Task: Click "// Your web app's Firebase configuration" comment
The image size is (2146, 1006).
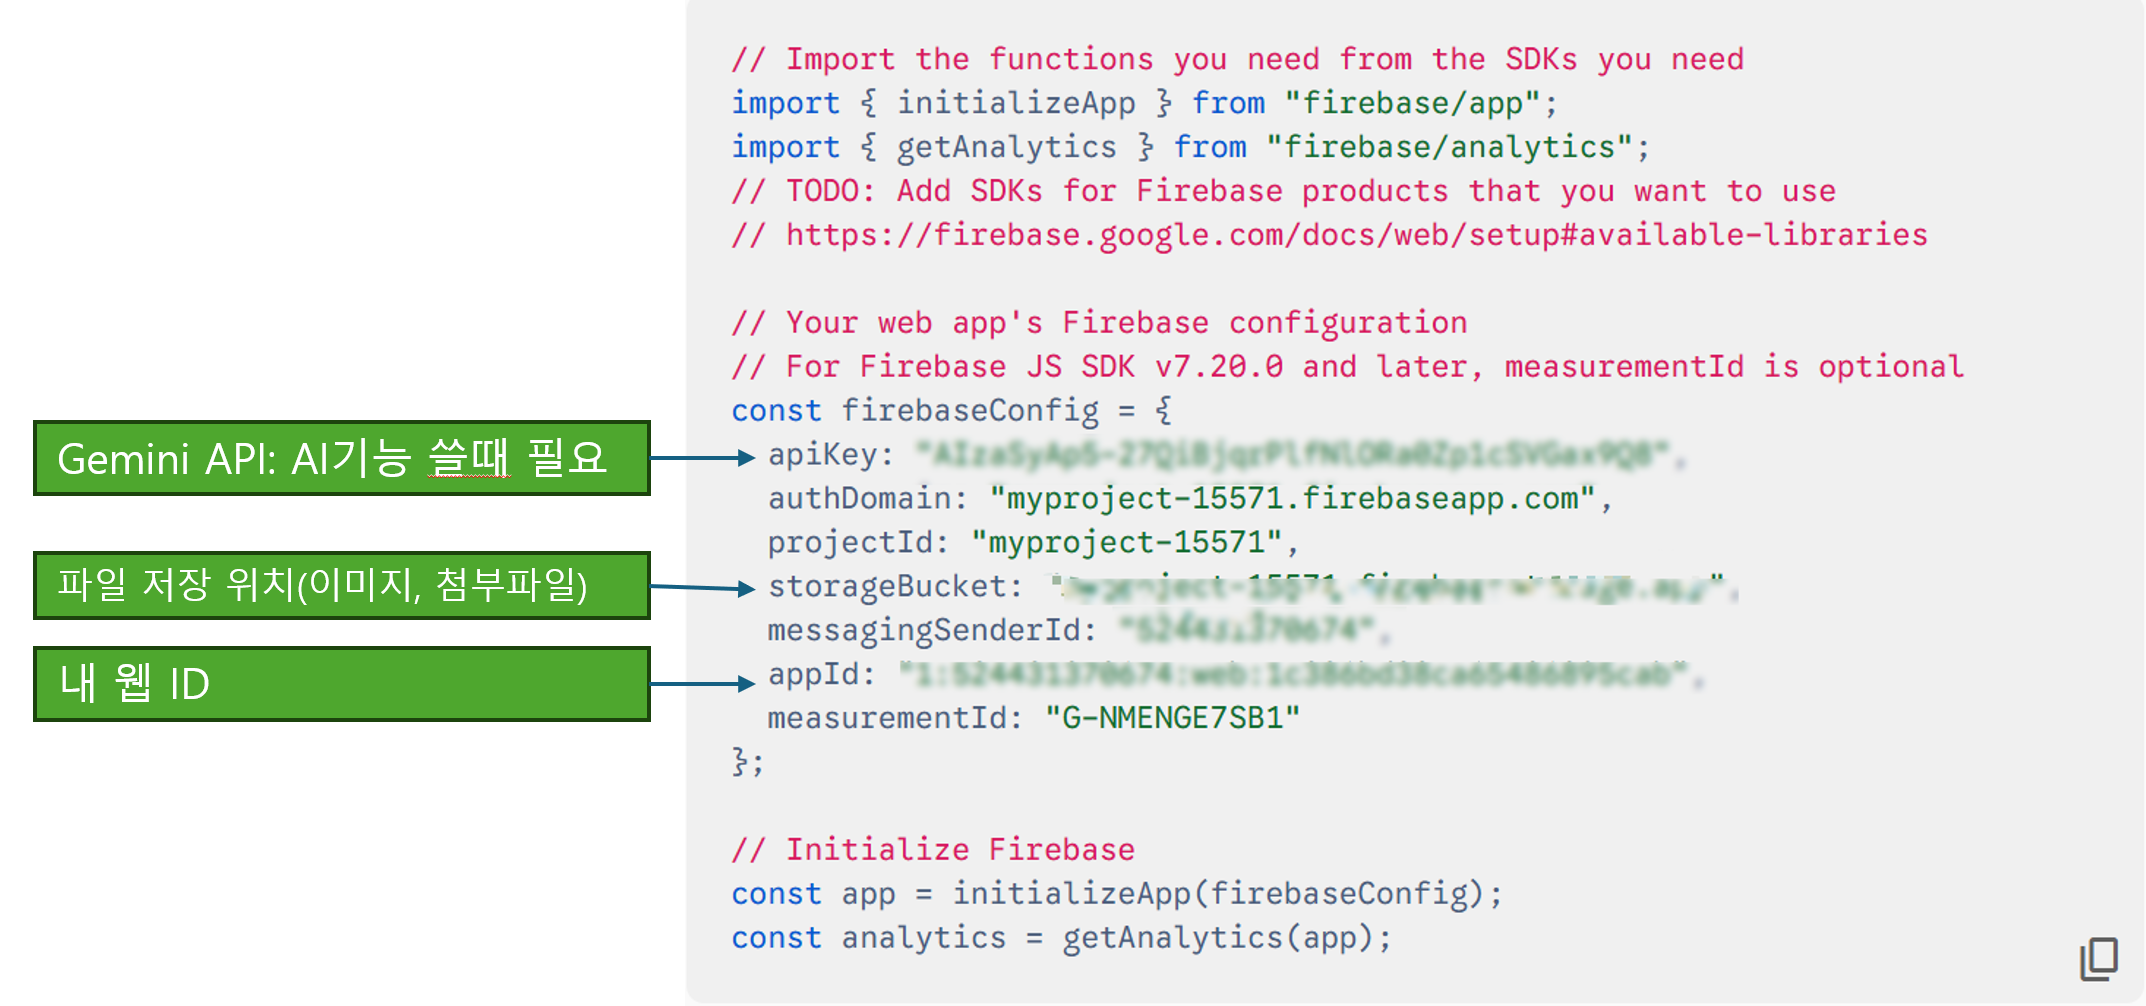Action: click(1099, 323)
